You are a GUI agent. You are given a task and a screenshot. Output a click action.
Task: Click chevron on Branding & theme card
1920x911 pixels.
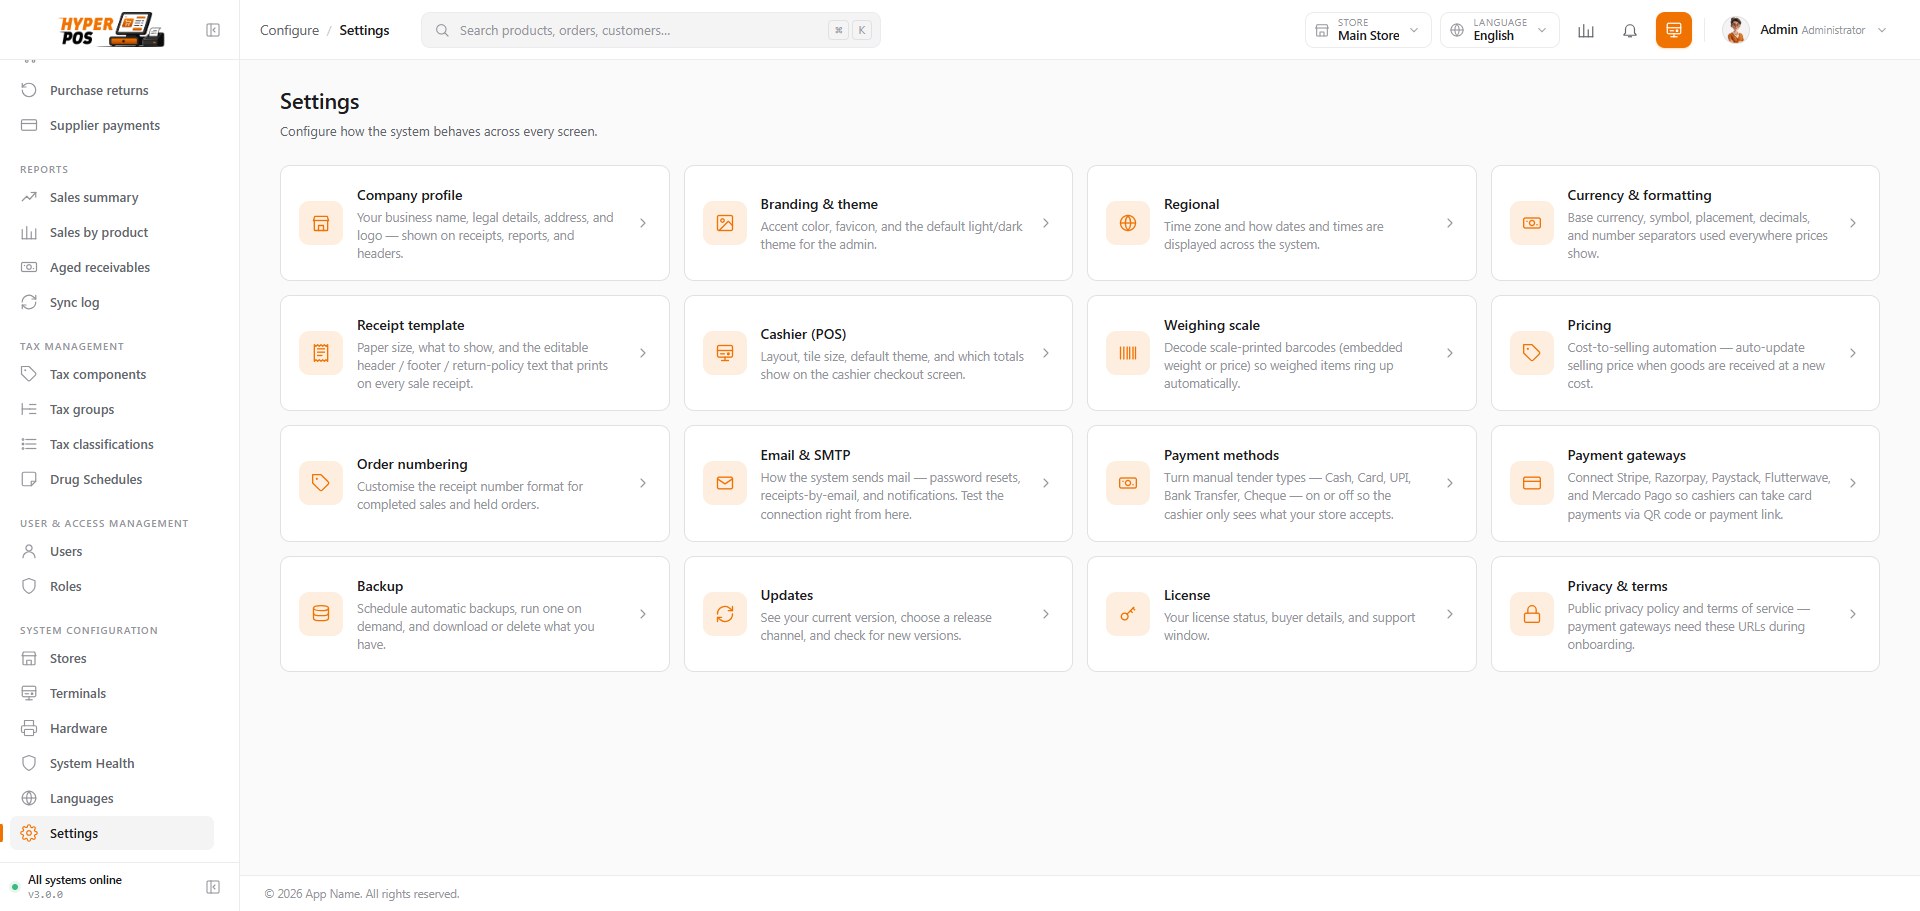(1046, 223)
